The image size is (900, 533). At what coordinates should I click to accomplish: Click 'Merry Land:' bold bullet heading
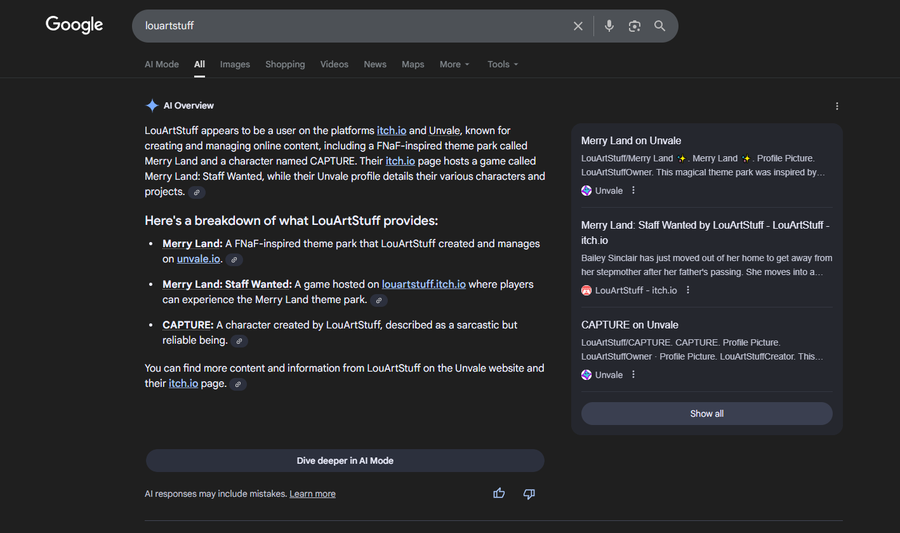tap(192, 244)
